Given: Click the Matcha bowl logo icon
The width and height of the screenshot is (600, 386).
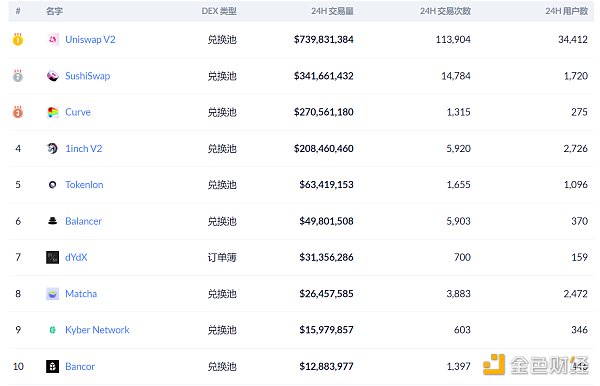Looking at the screenshot, I should tap(52, 294).
